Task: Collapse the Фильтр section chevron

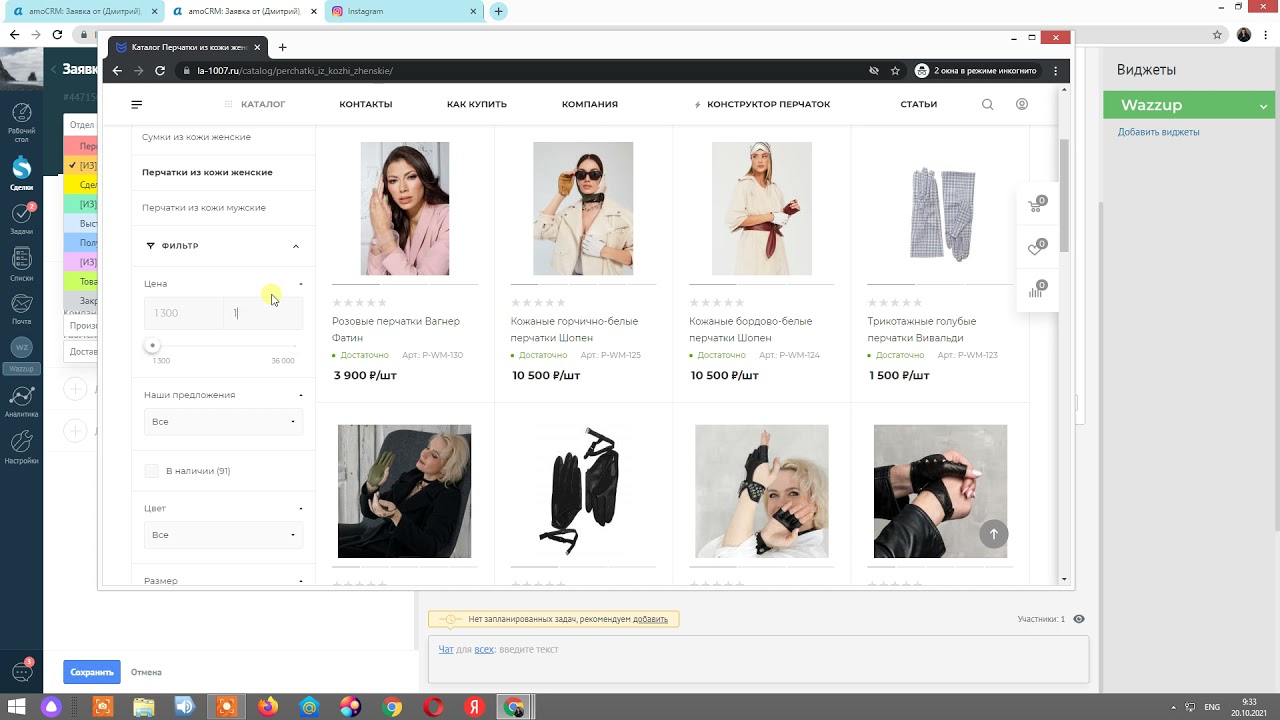Action: click(x=296, y=246)
